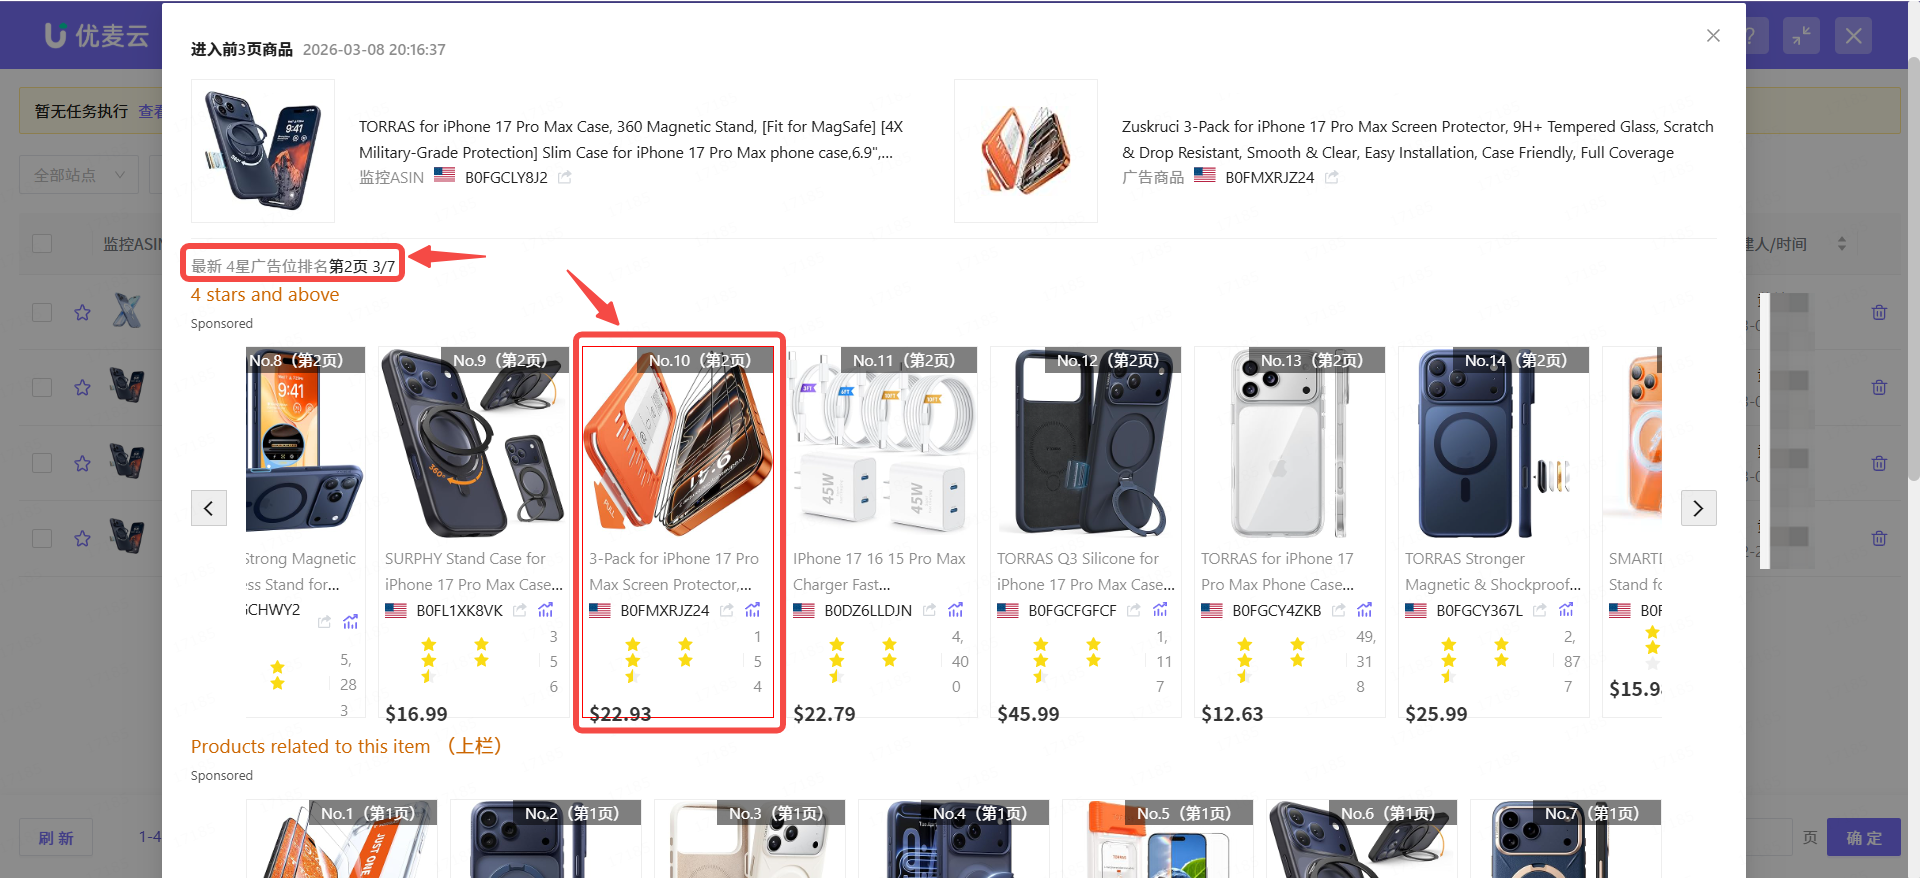Click the 确定 confirm button
The height and width of the screenshot is (878, 1920).
(x=1864, y=838)
